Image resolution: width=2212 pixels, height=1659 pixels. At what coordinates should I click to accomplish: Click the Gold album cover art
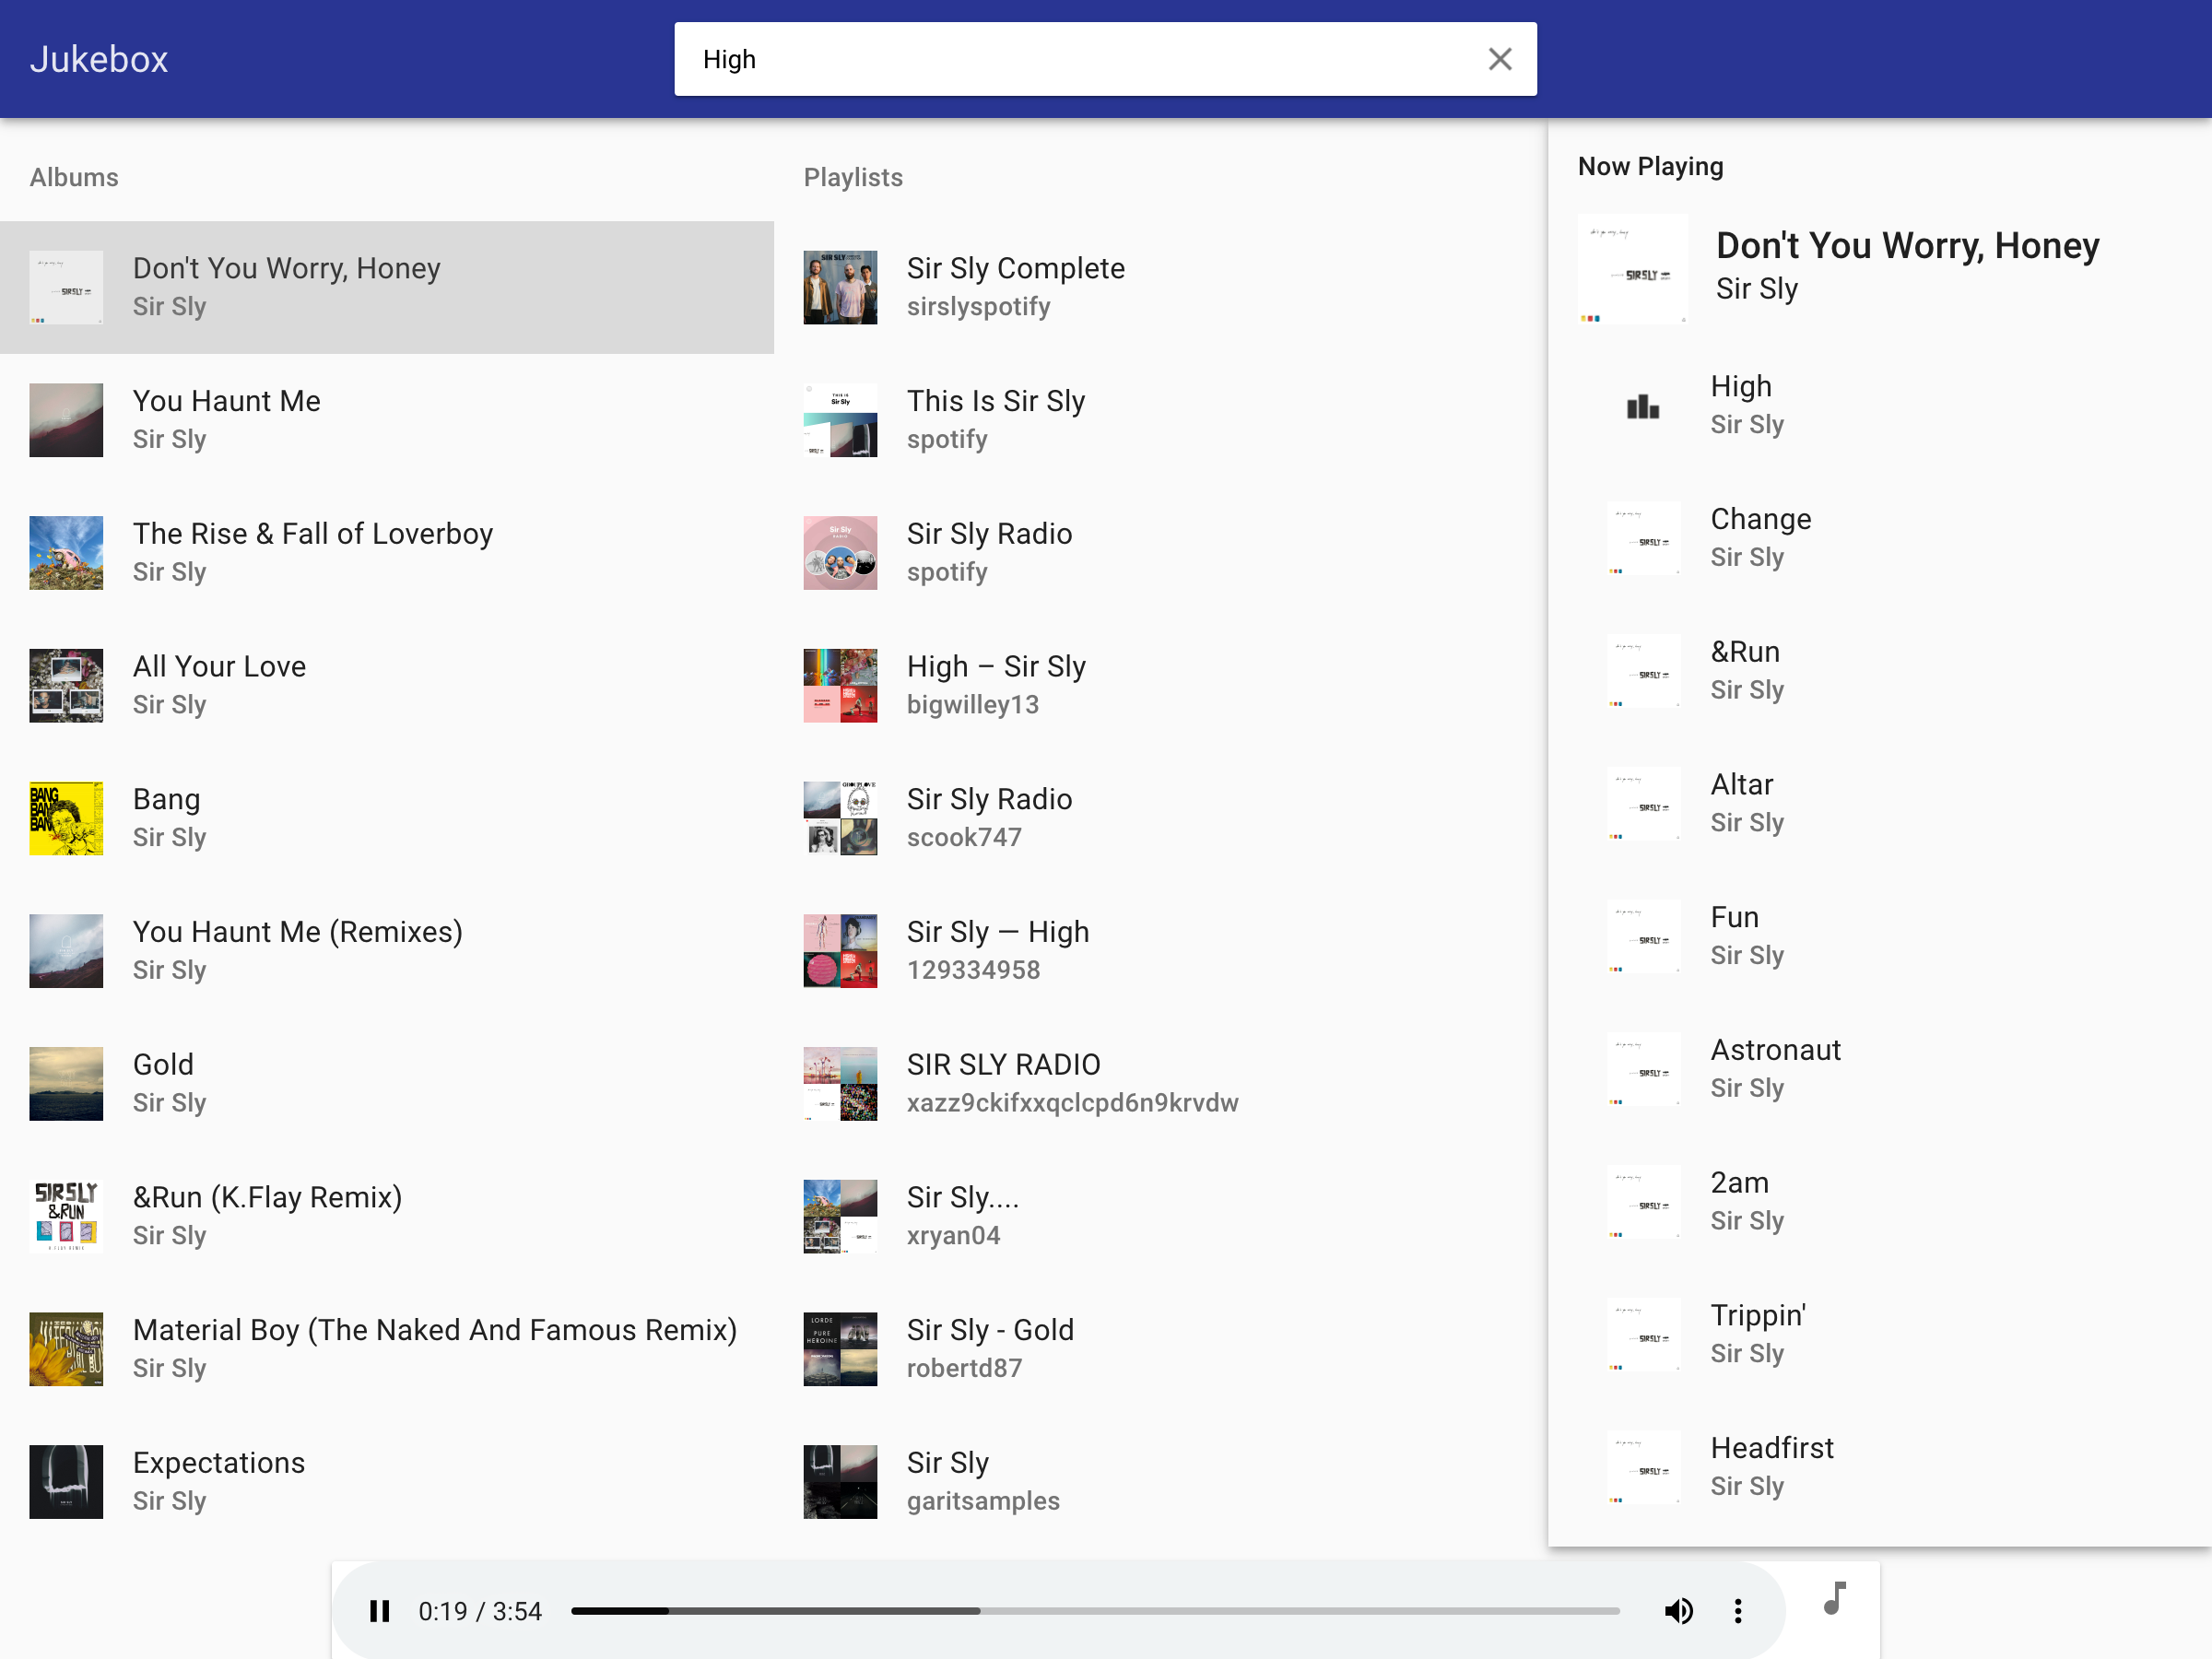click(x=66, y=1083)
